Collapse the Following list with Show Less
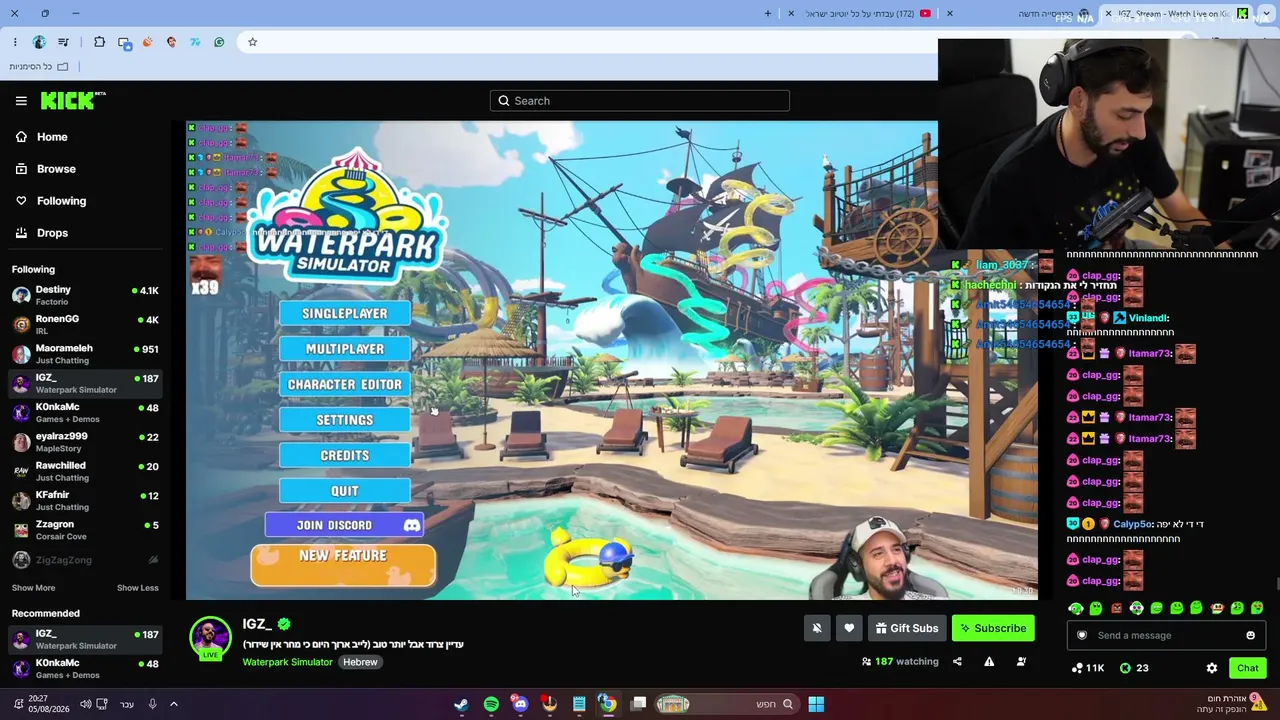Viewport: 1280px width, 720px height. coord(138,588)
